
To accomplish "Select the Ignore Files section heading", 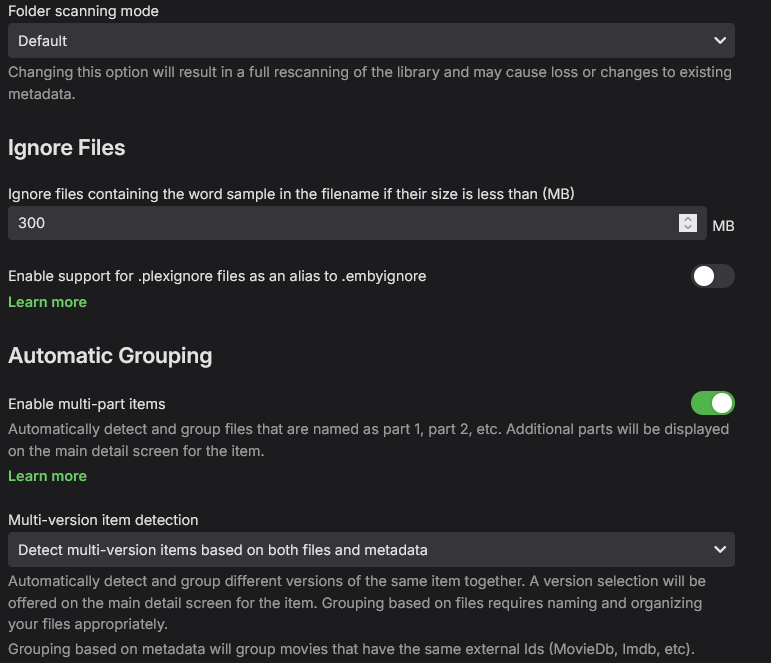I will (x=67, y=148).
